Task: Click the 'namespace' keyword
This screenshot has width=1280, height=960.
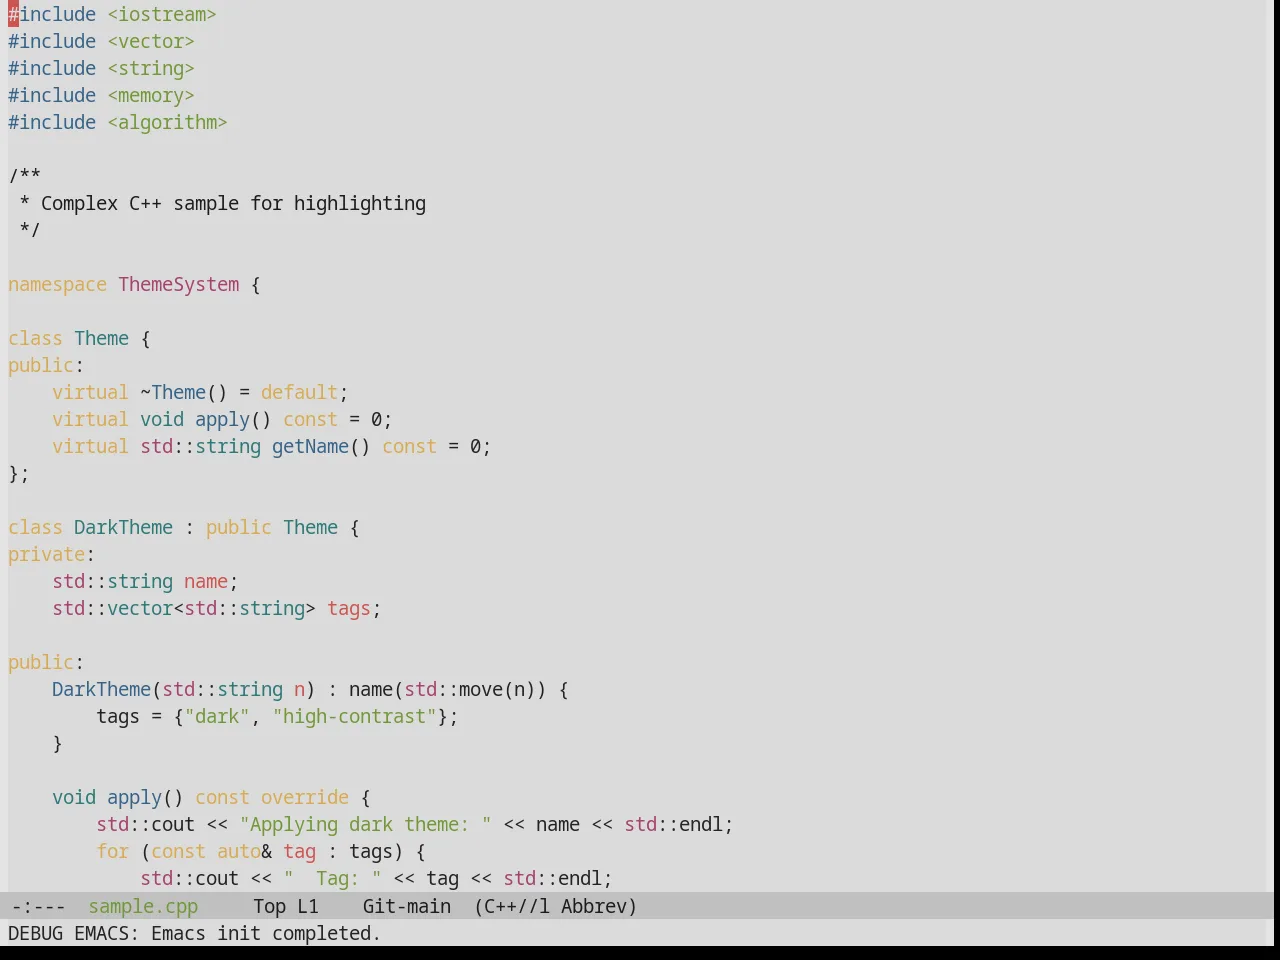Action: 57,284
